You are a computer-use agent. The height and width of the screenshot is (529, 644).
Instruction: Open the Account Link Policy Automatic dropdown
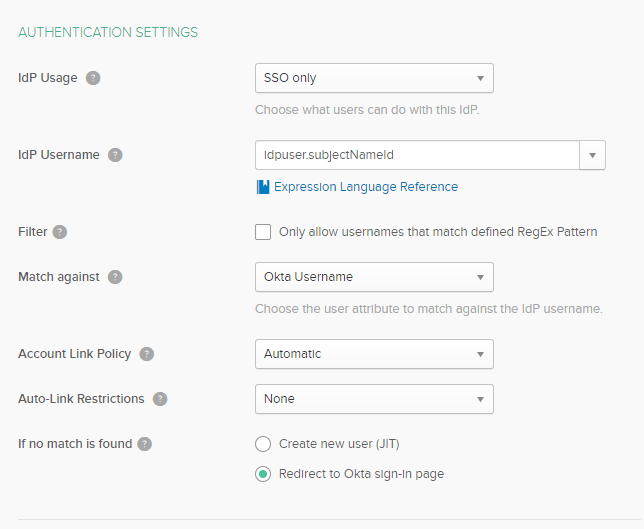(374, 354)
